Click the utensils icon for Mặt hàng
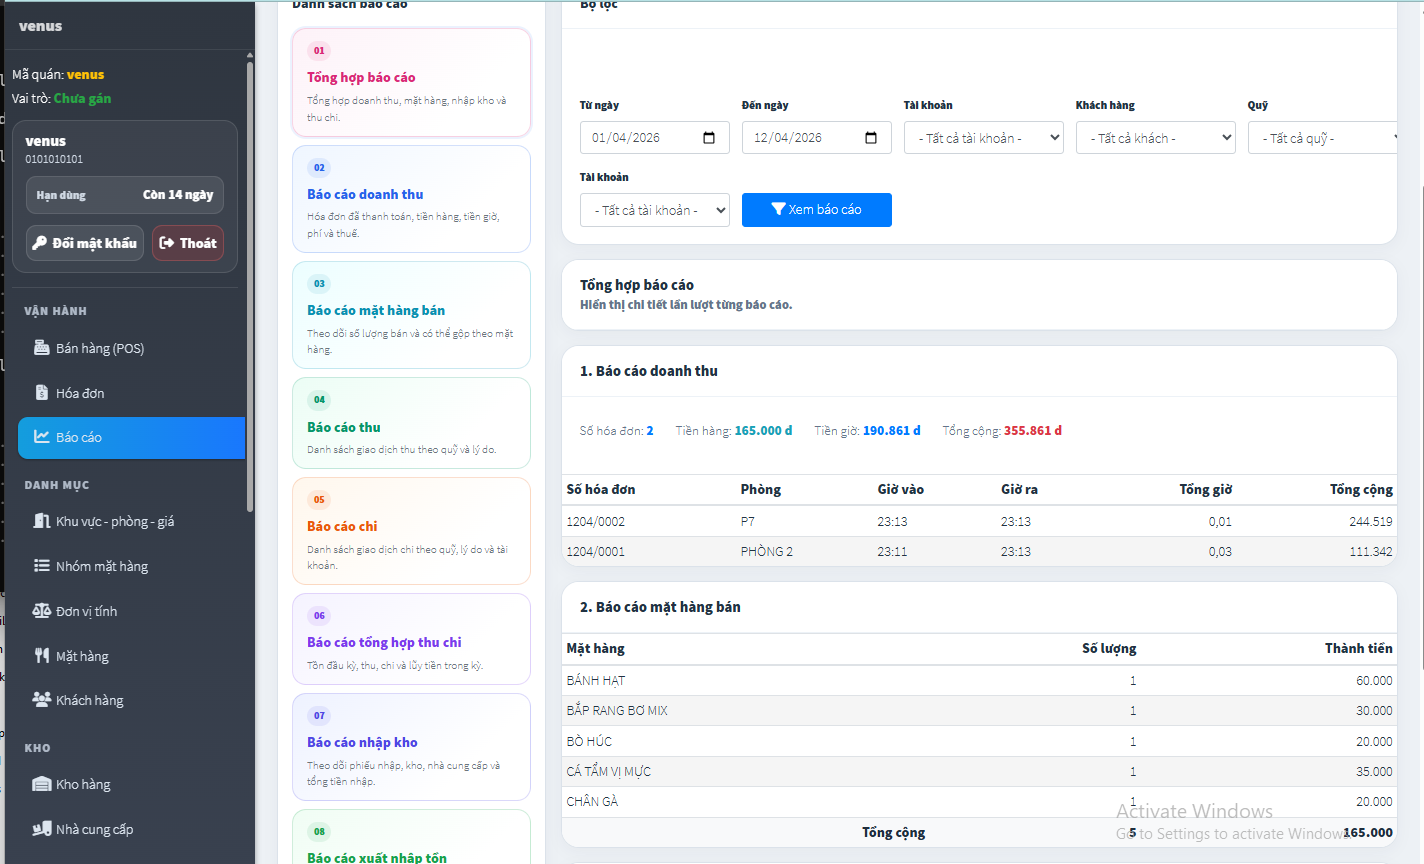Image resolution: width=1424 pixels, height=864 pixels. coord(41,656)
